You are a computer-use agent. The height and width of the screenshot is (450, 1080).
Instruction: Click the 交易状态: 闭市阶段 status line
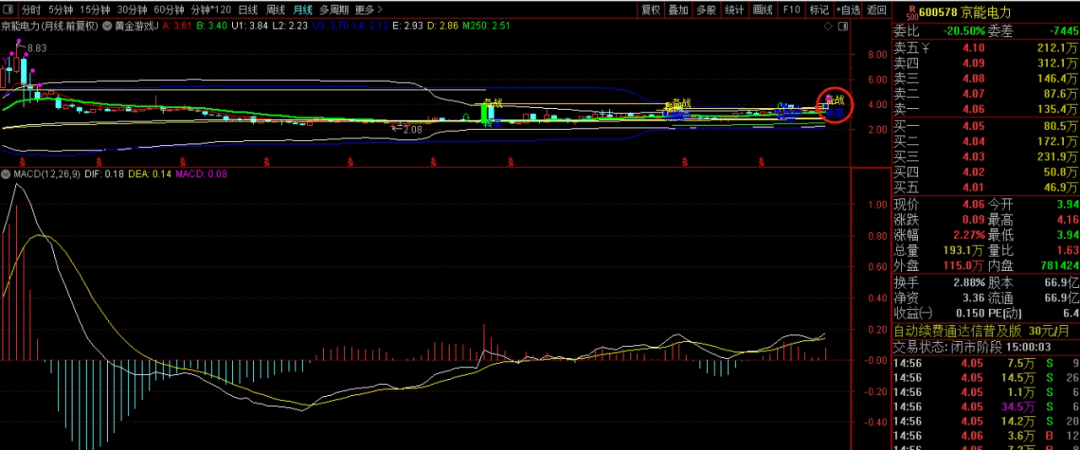coord(972,347)
